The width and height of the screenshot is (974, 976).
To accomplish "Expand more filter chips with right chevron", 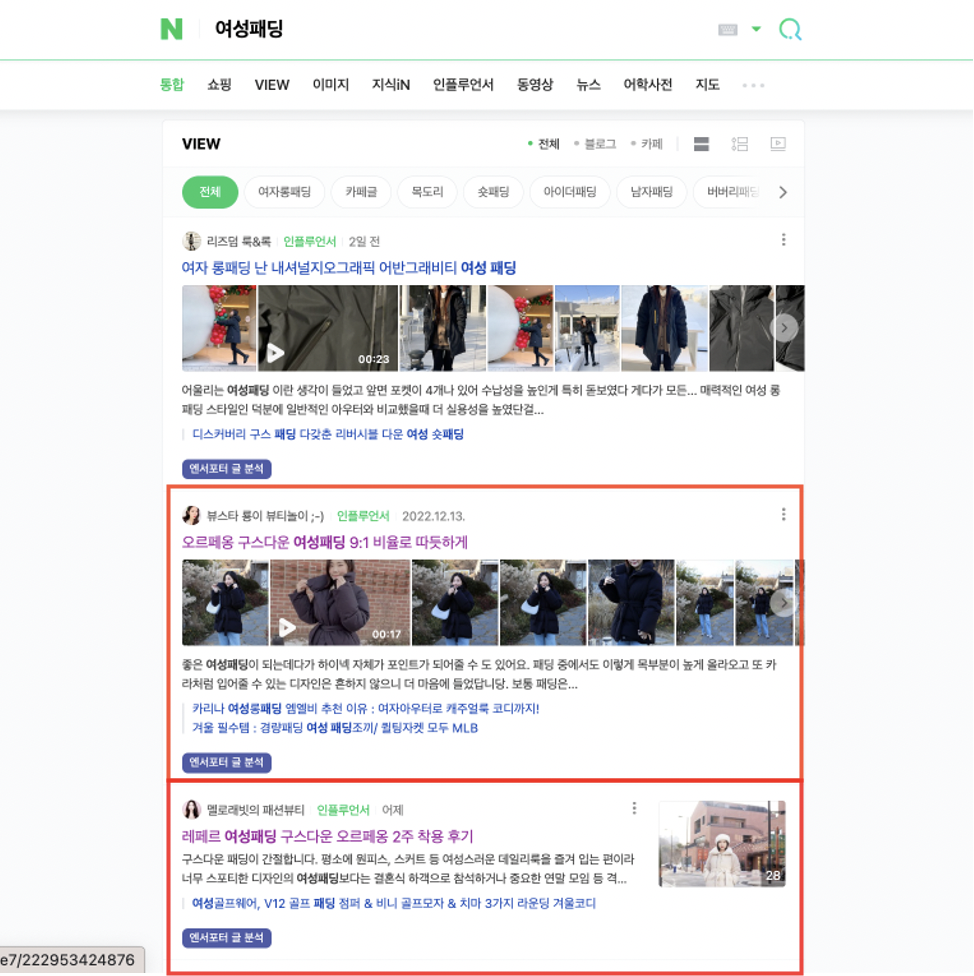I will coord(783,192).
